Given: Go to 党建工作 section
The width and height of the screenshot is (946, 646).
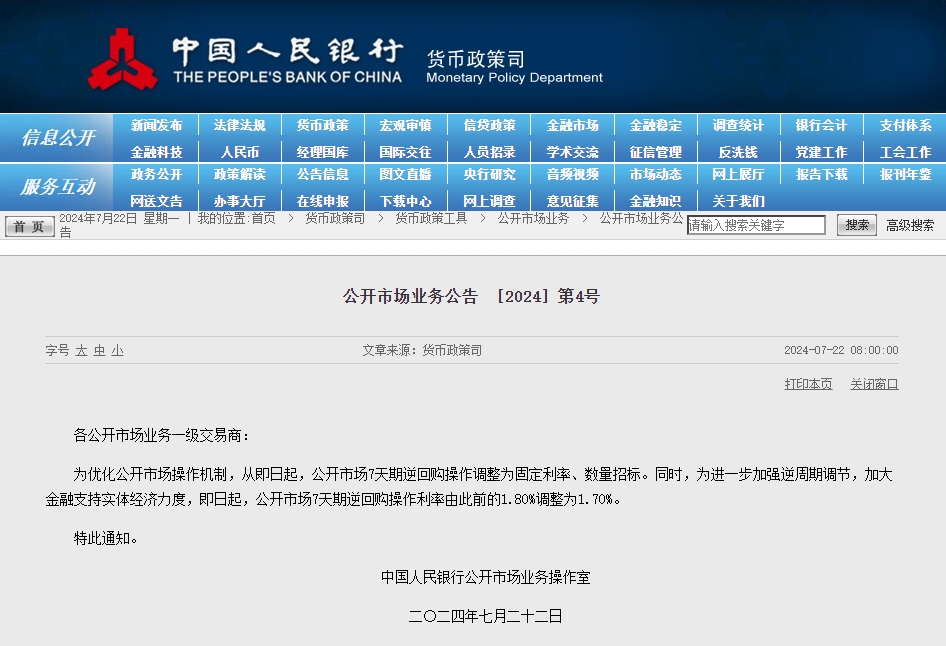Looking at the screenshot, I should [x=822, y=152].
